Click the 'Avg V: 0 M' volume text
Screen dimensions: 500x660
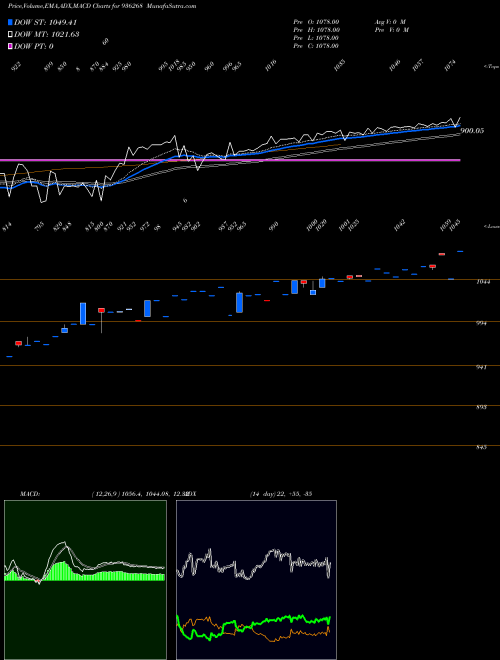pos(390,22)
